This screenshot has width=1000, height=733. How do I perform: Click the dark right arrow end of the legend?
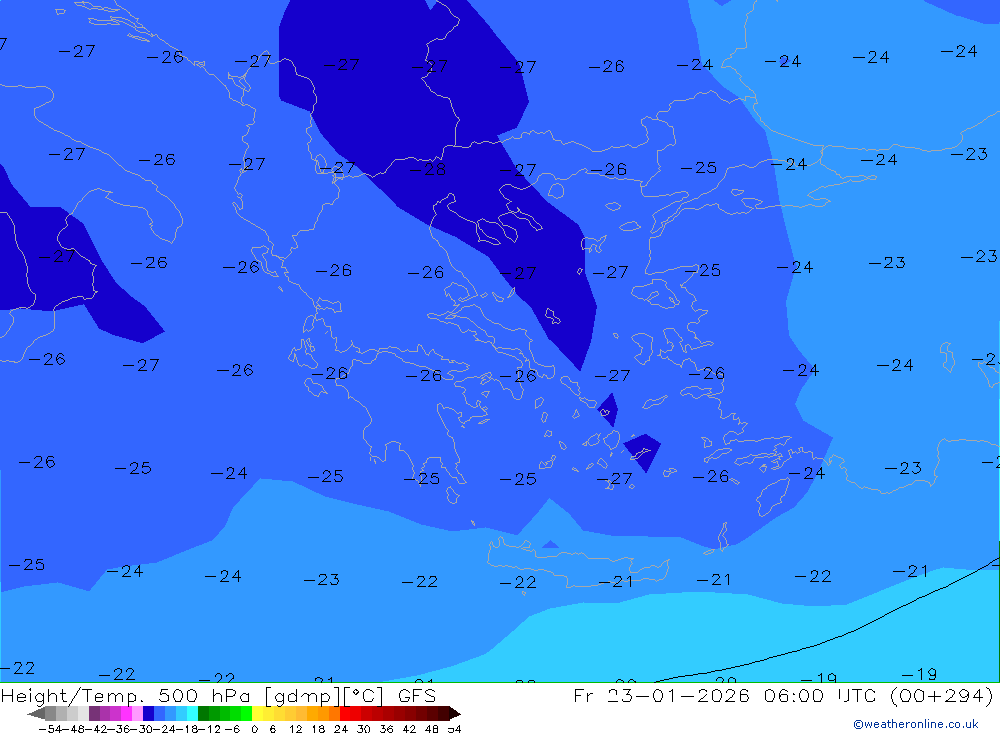click(455, 713)
